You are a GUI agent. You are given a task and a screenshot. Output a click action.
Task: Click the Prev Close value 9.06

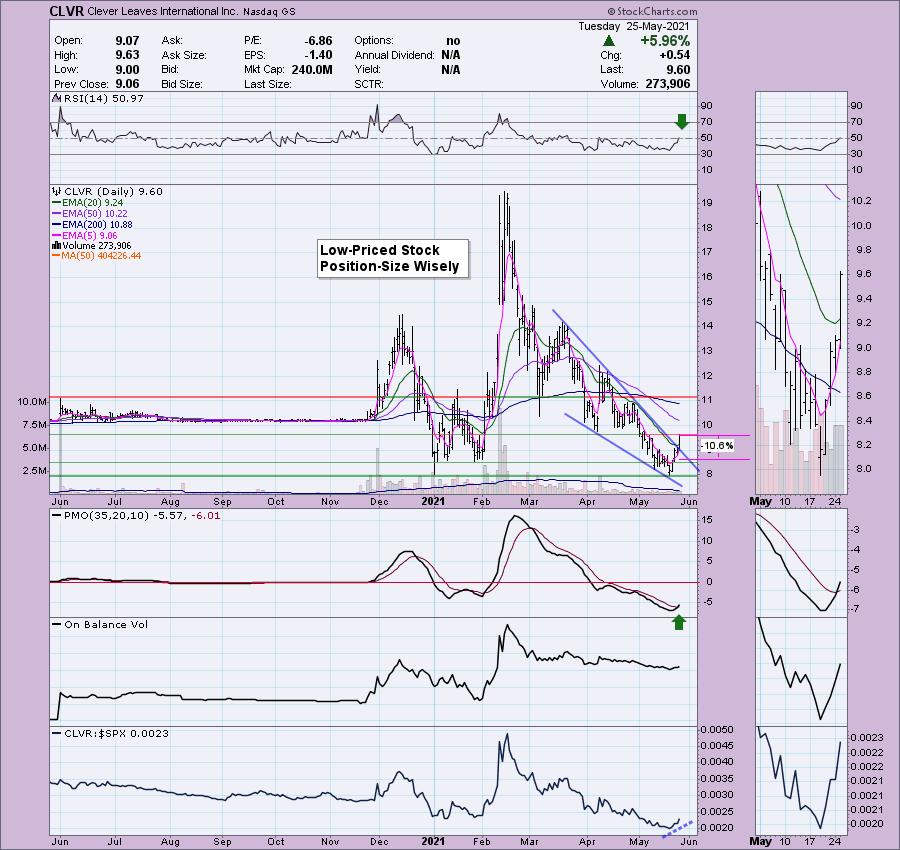[x=127, y=84]
